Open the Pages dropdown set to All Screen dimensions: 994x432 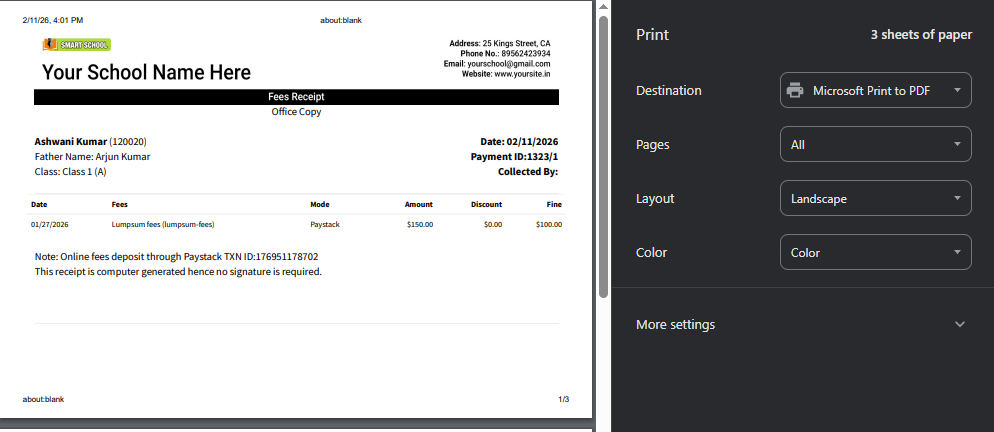875,145
